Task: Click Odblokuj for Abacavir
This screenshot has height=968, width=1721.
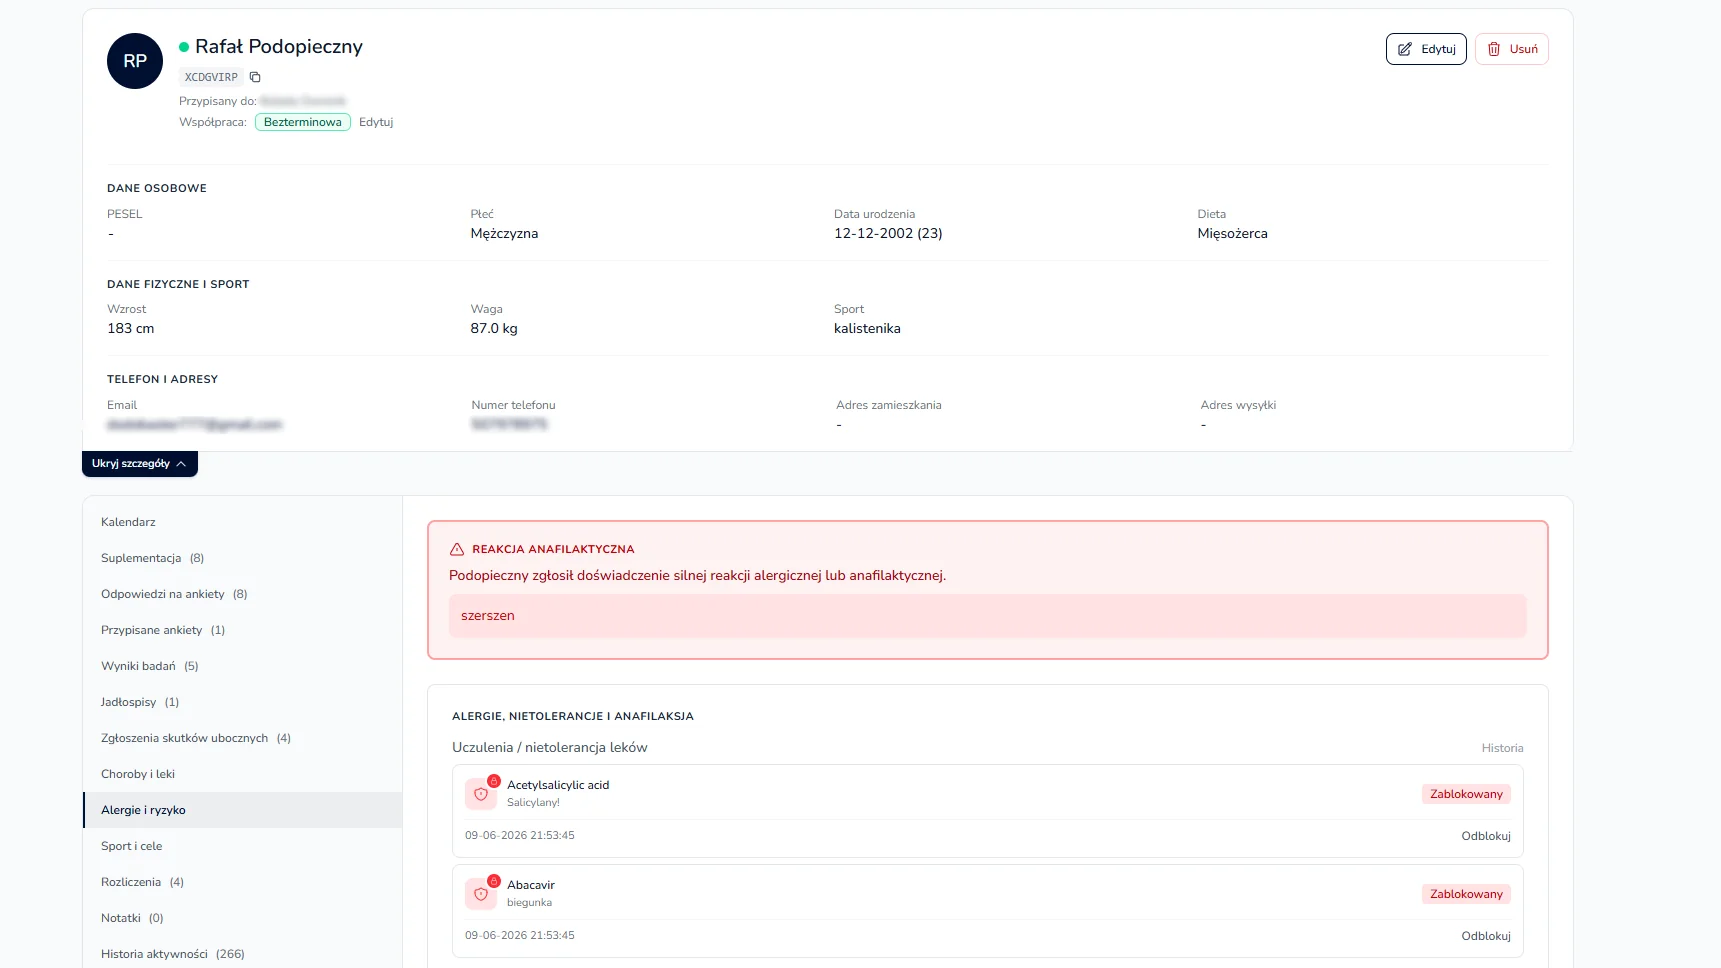Action: click(x=1485, y=936)
